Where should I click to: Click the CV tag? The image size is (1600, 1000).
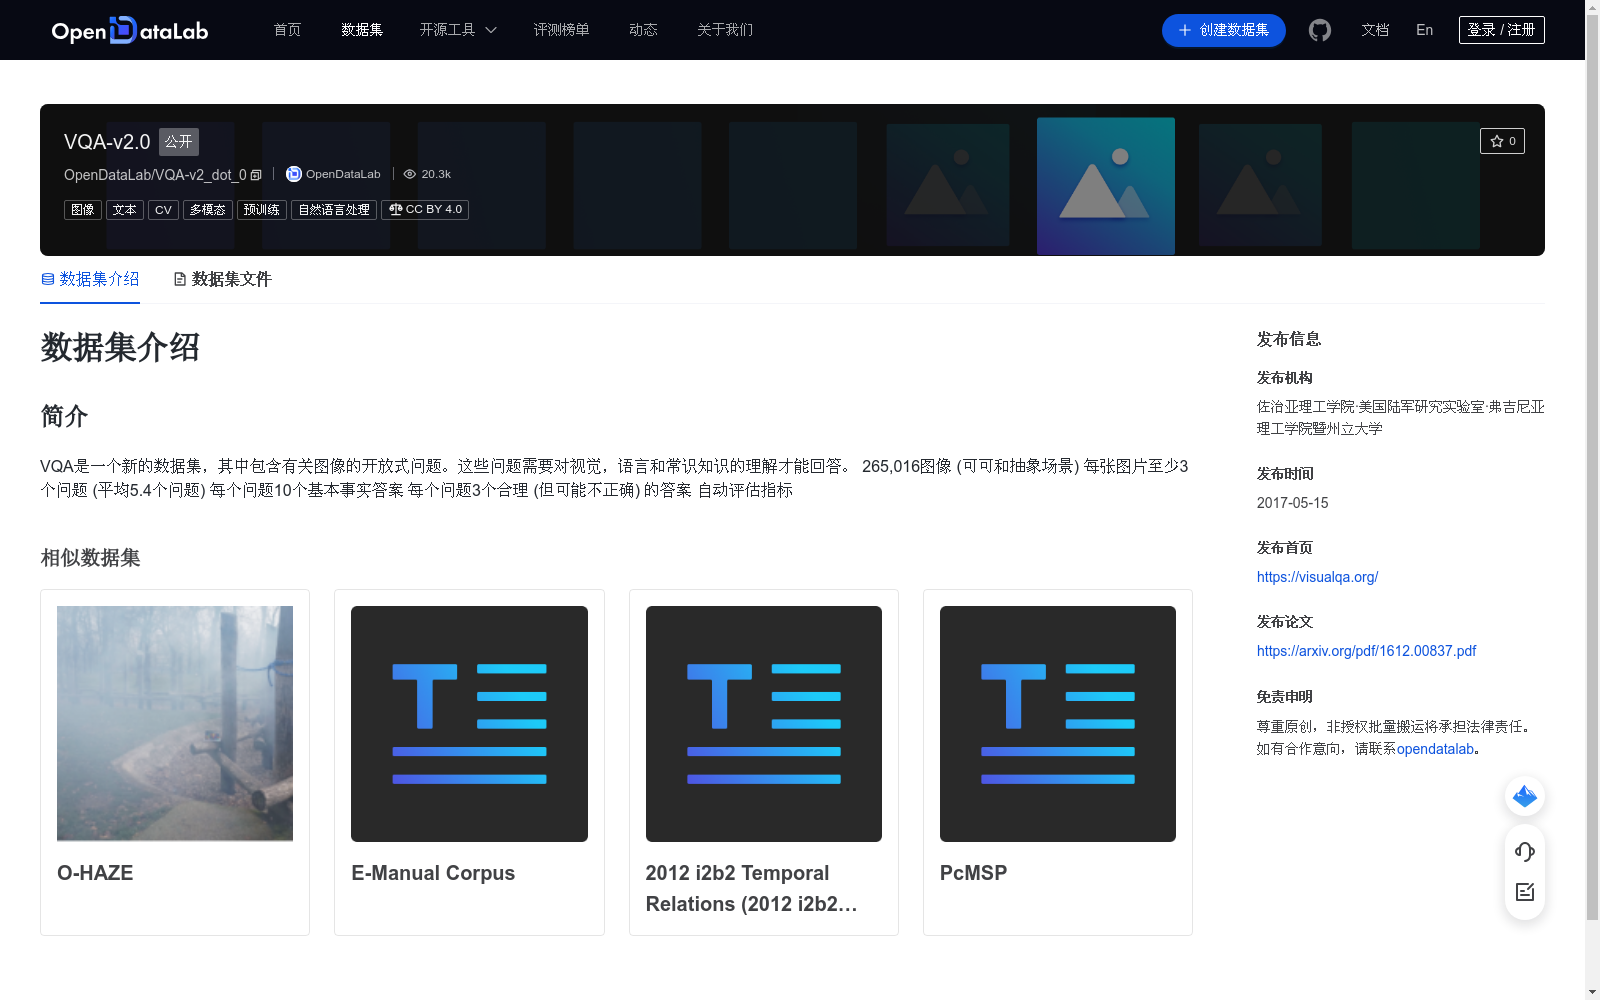click(x=163, y=210)
